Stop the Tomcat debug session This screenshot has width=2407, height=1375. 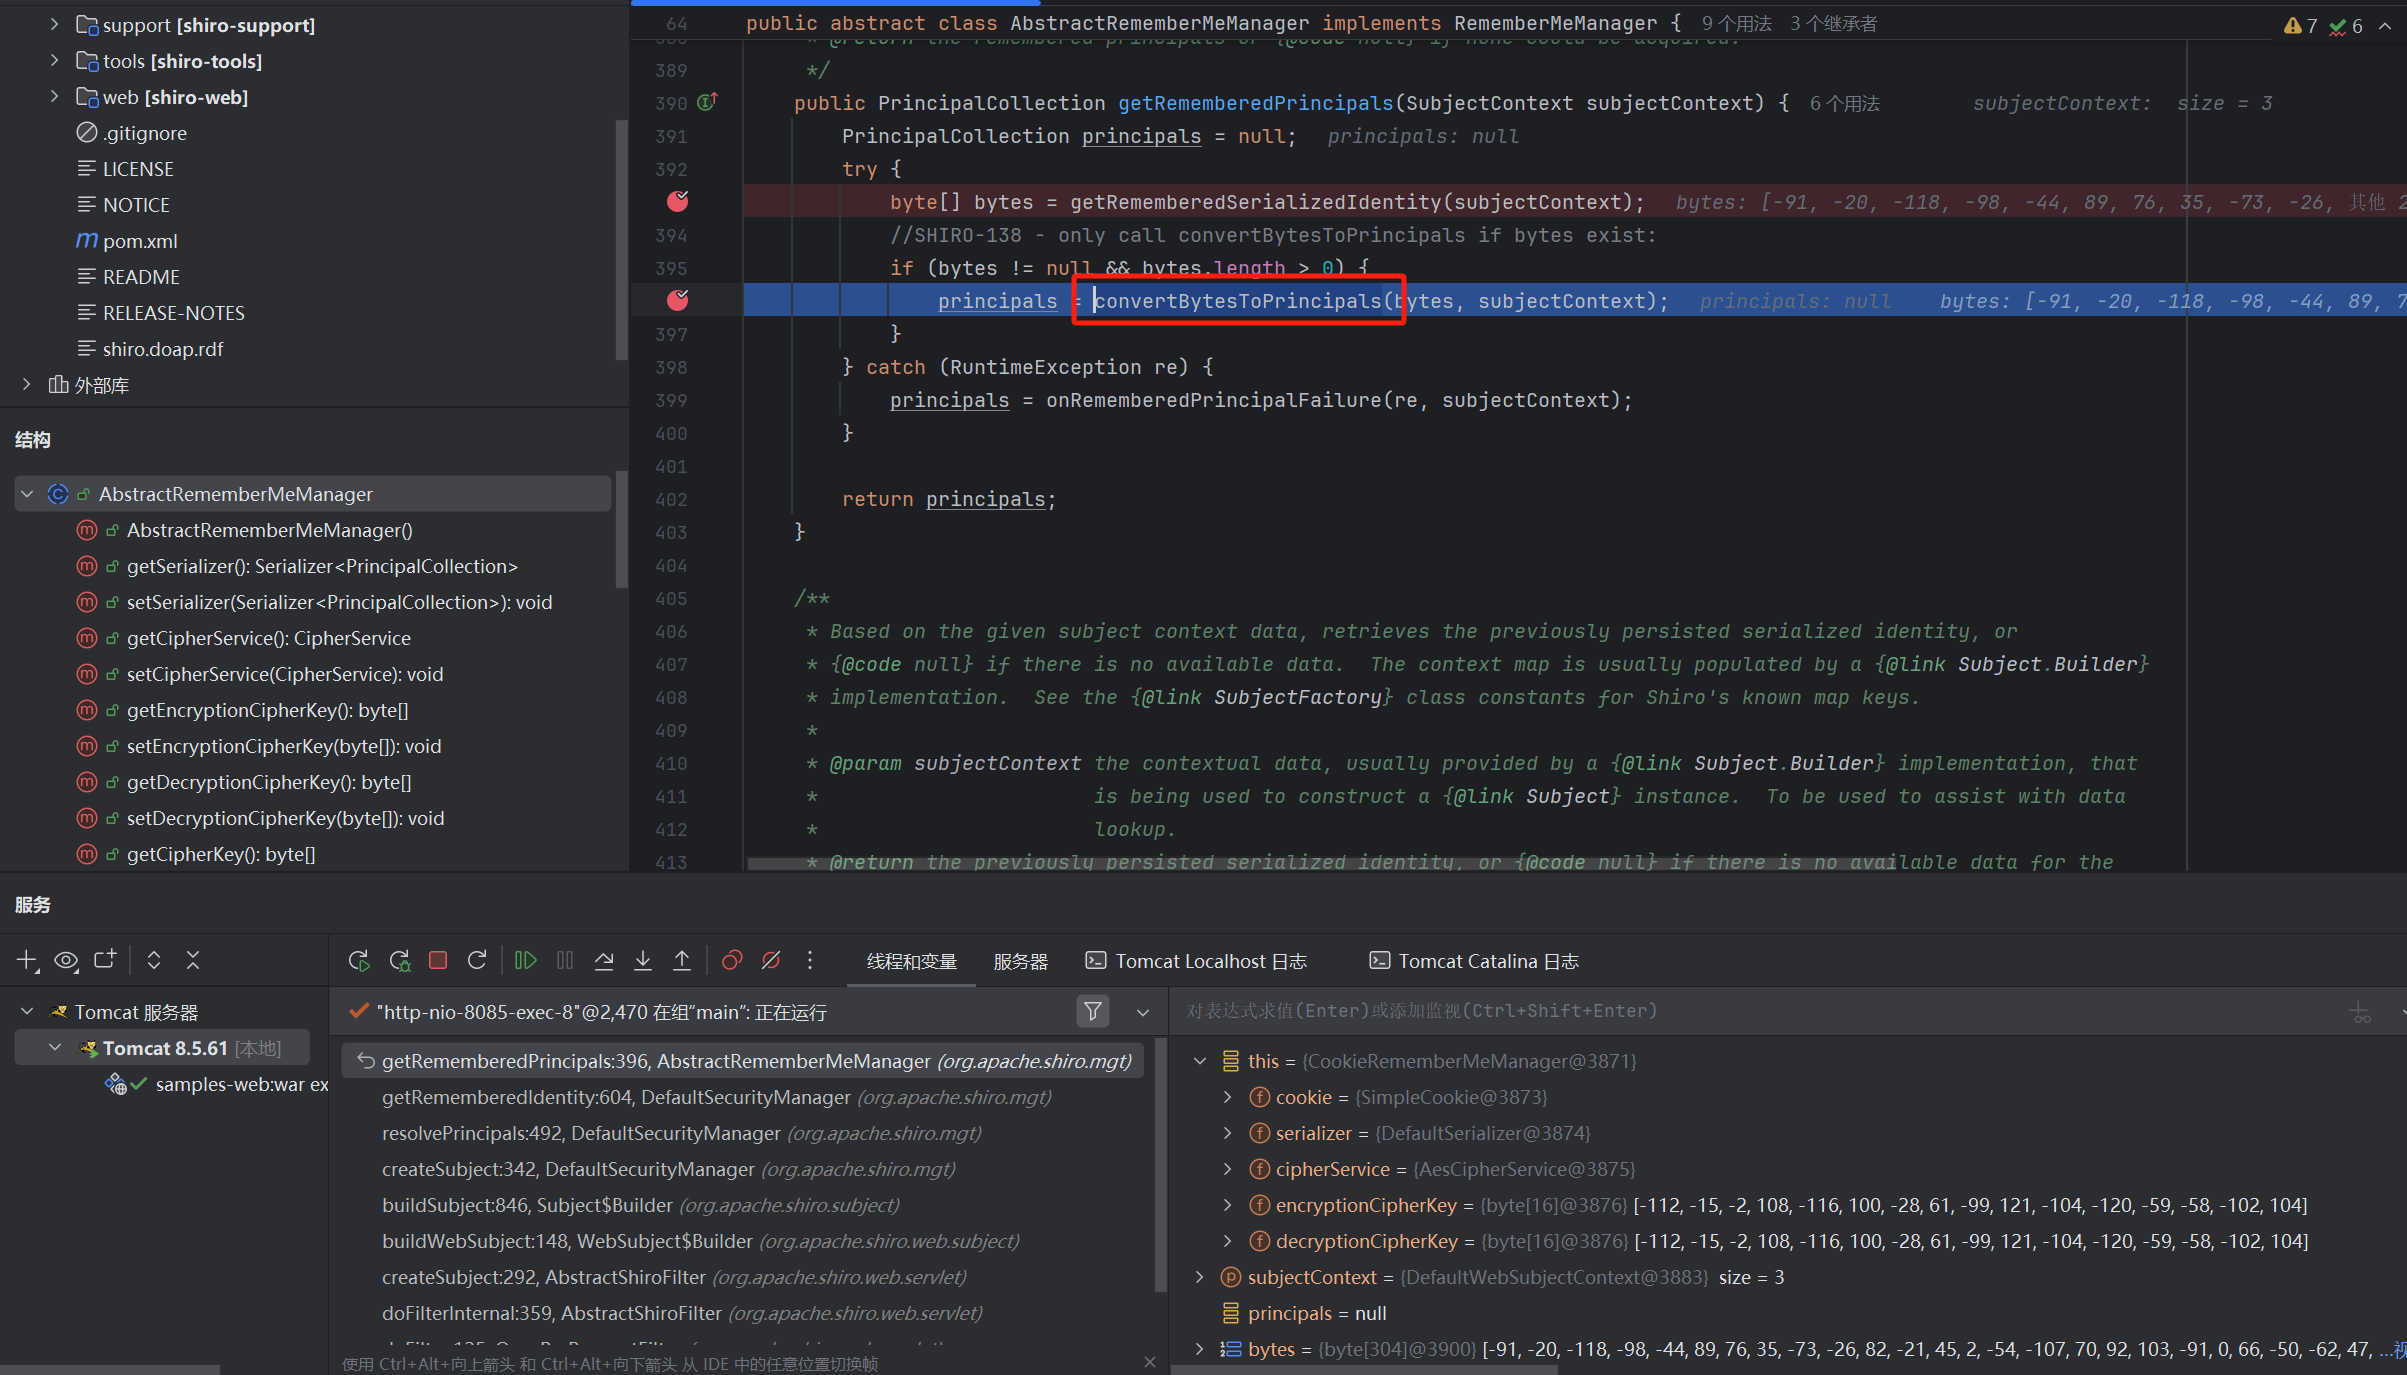[438, 961]
